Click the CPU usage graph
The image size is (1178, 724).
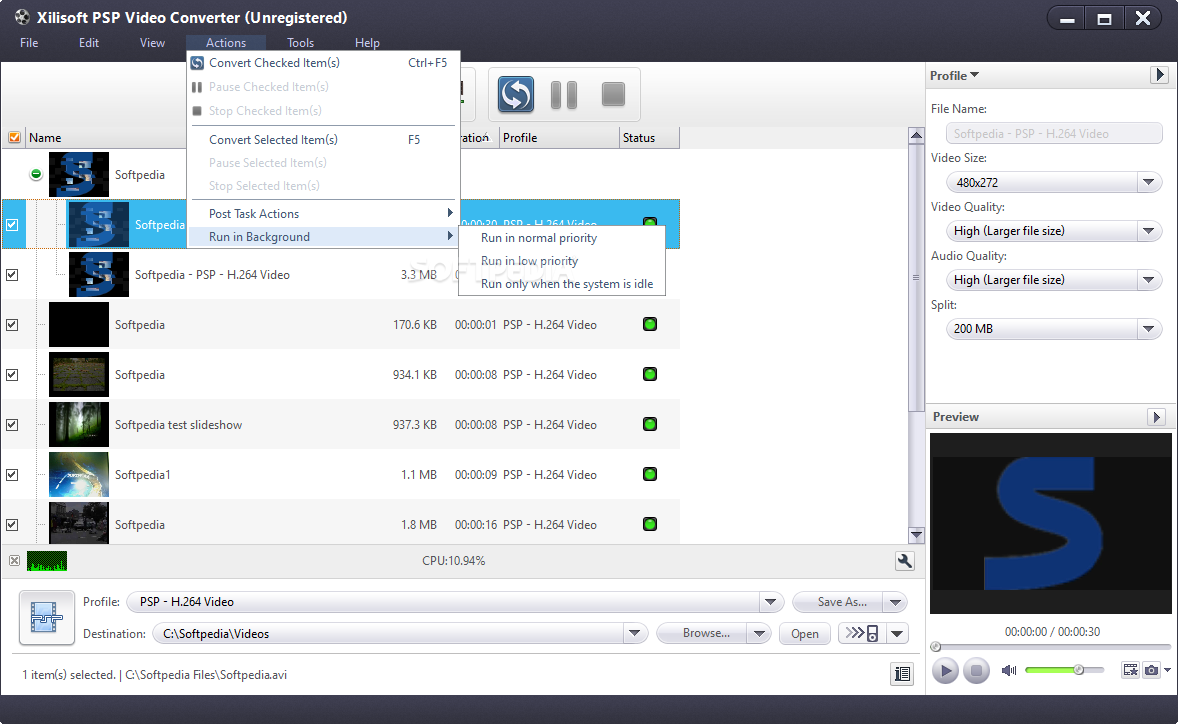47,561
